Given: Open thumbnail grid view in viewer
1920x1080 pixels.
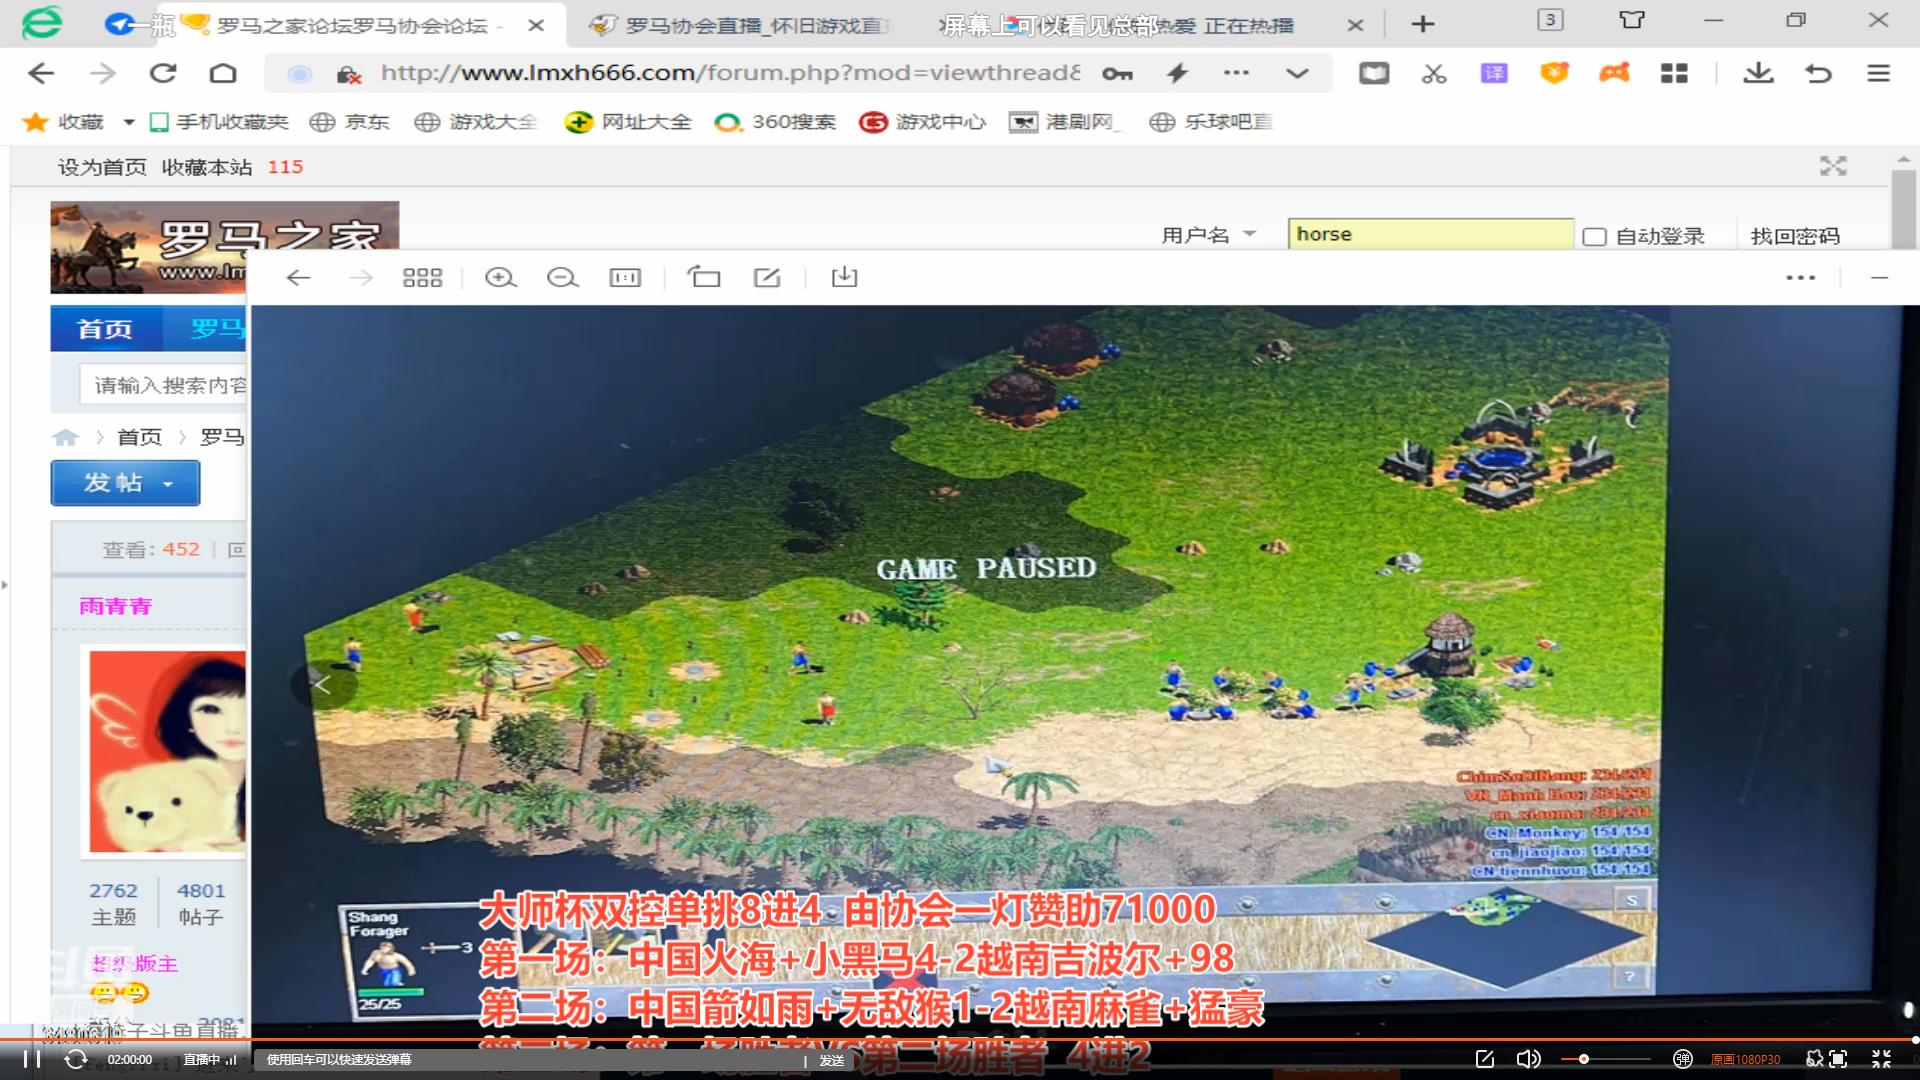Looking at the screenshot, I should point(422,278).
